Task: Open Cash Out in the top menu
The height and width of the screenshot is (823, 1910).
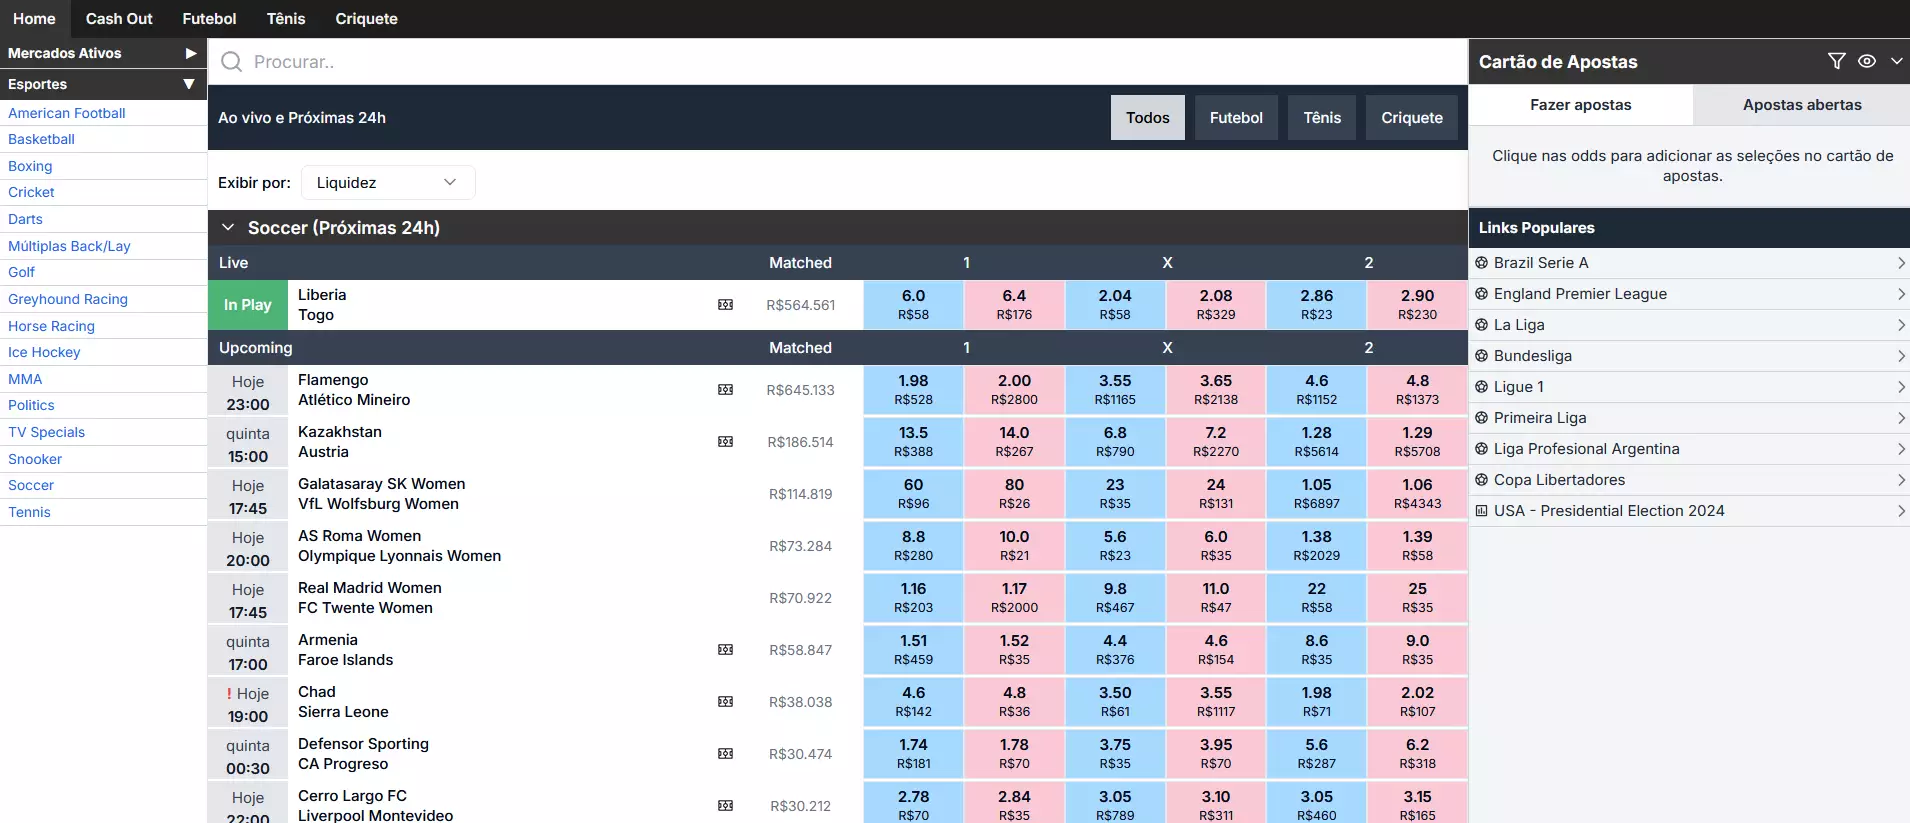Action: coord(119,19)
